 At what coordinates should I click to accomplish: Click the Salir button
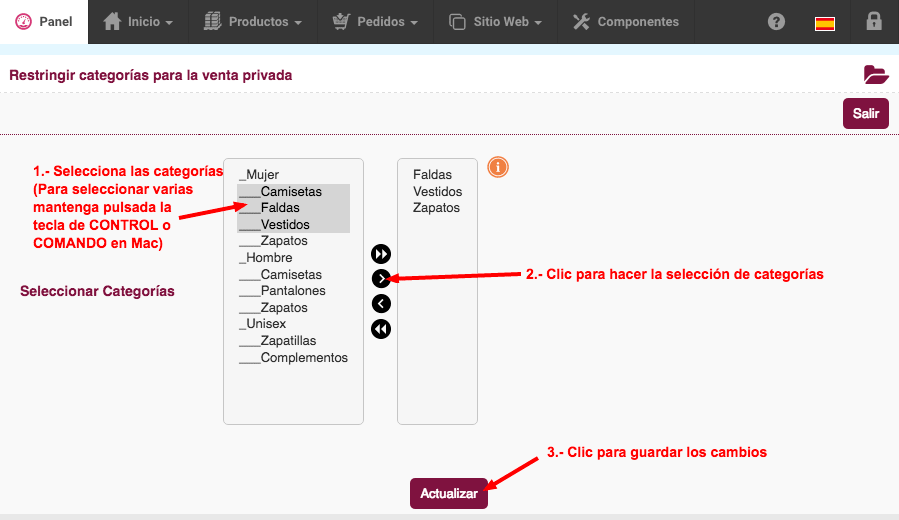[x=865, y=114]
